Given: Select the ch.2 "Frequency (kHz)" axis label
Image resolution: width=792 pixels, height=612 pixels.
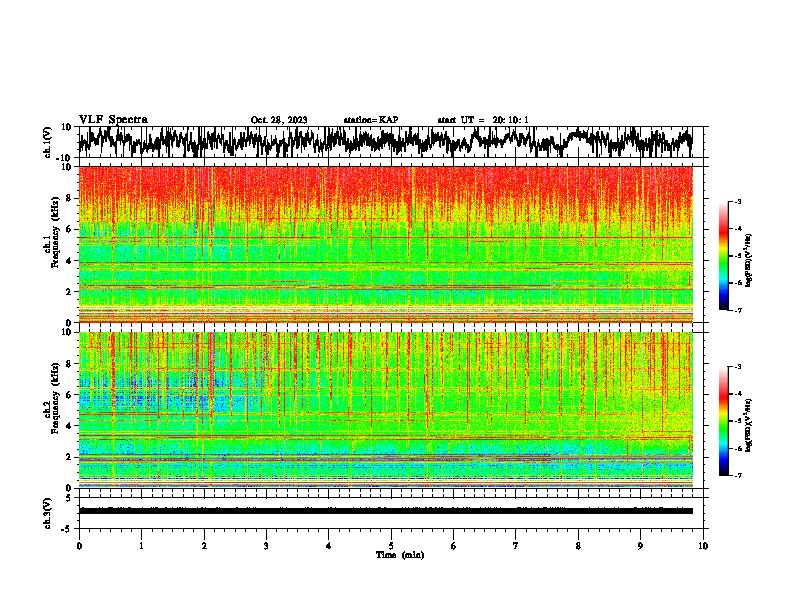Looking at the screenshot, I should point(56,398).
